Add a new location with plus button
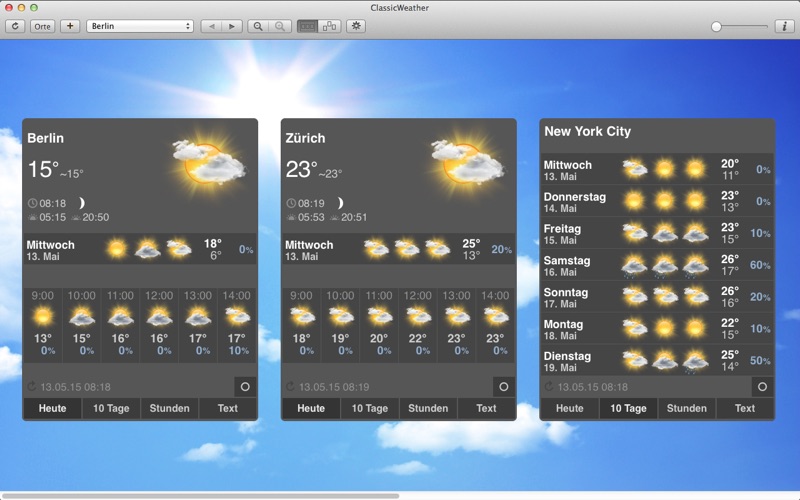800x500 pixels. pyautogui.click(x=70, y=26)
